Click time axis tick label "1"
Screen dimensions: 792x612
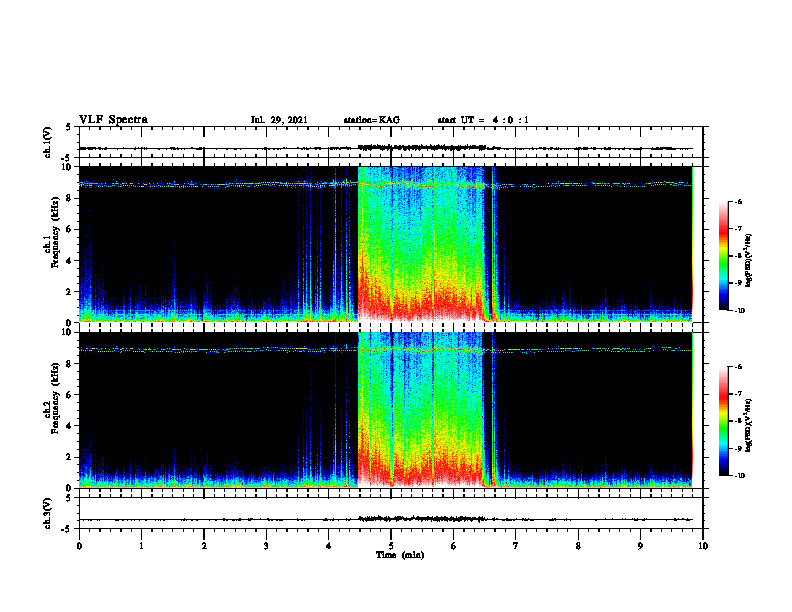click(141, 546)
